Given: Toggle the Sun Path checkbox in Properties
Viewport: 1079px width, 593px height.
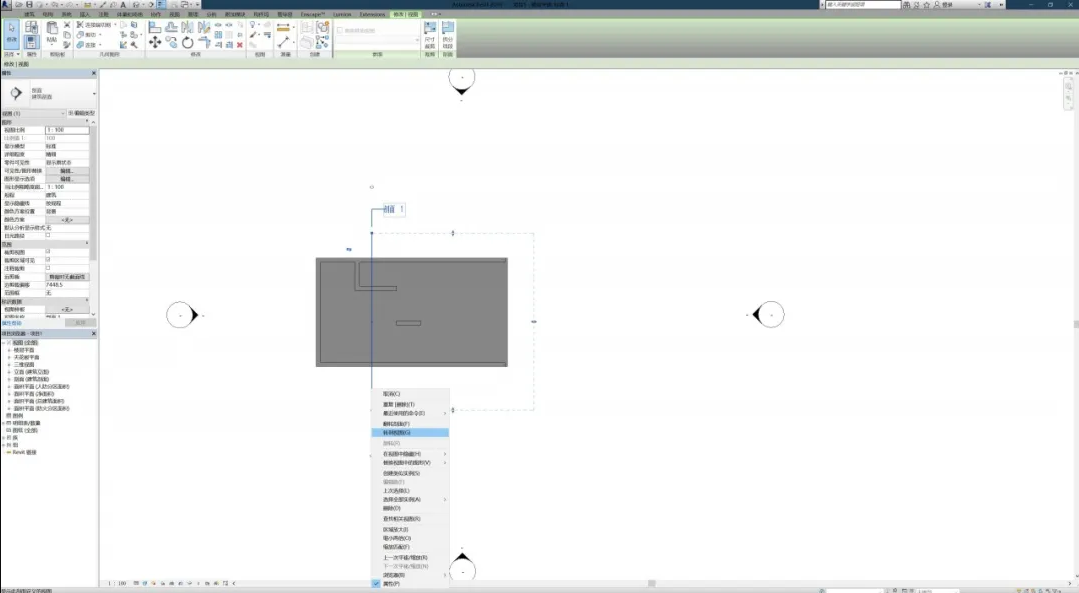Looking at the screenshot, I should [47, 235].
